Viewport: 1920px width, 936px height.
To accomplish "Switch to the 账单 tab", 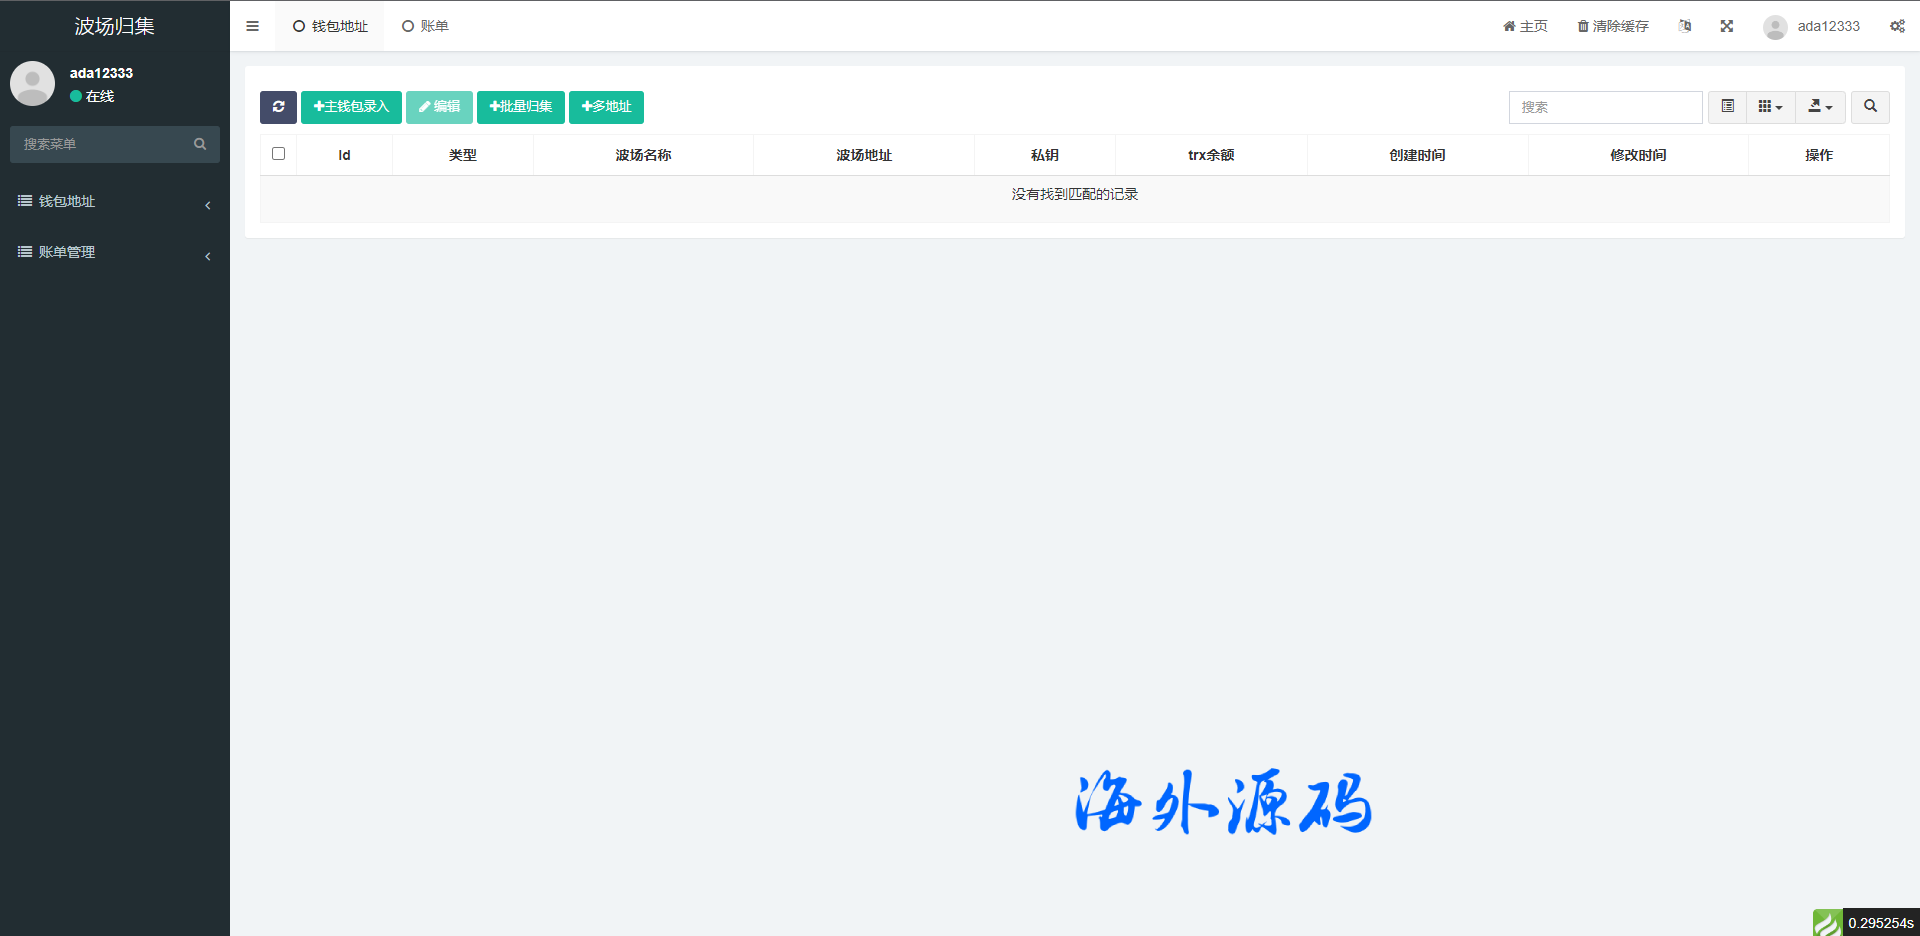I will [425, 26].
